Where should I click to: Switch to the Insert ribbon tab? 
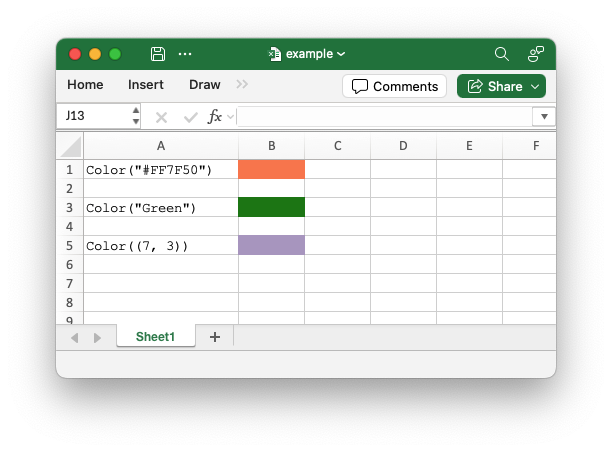tap(146, 85)
